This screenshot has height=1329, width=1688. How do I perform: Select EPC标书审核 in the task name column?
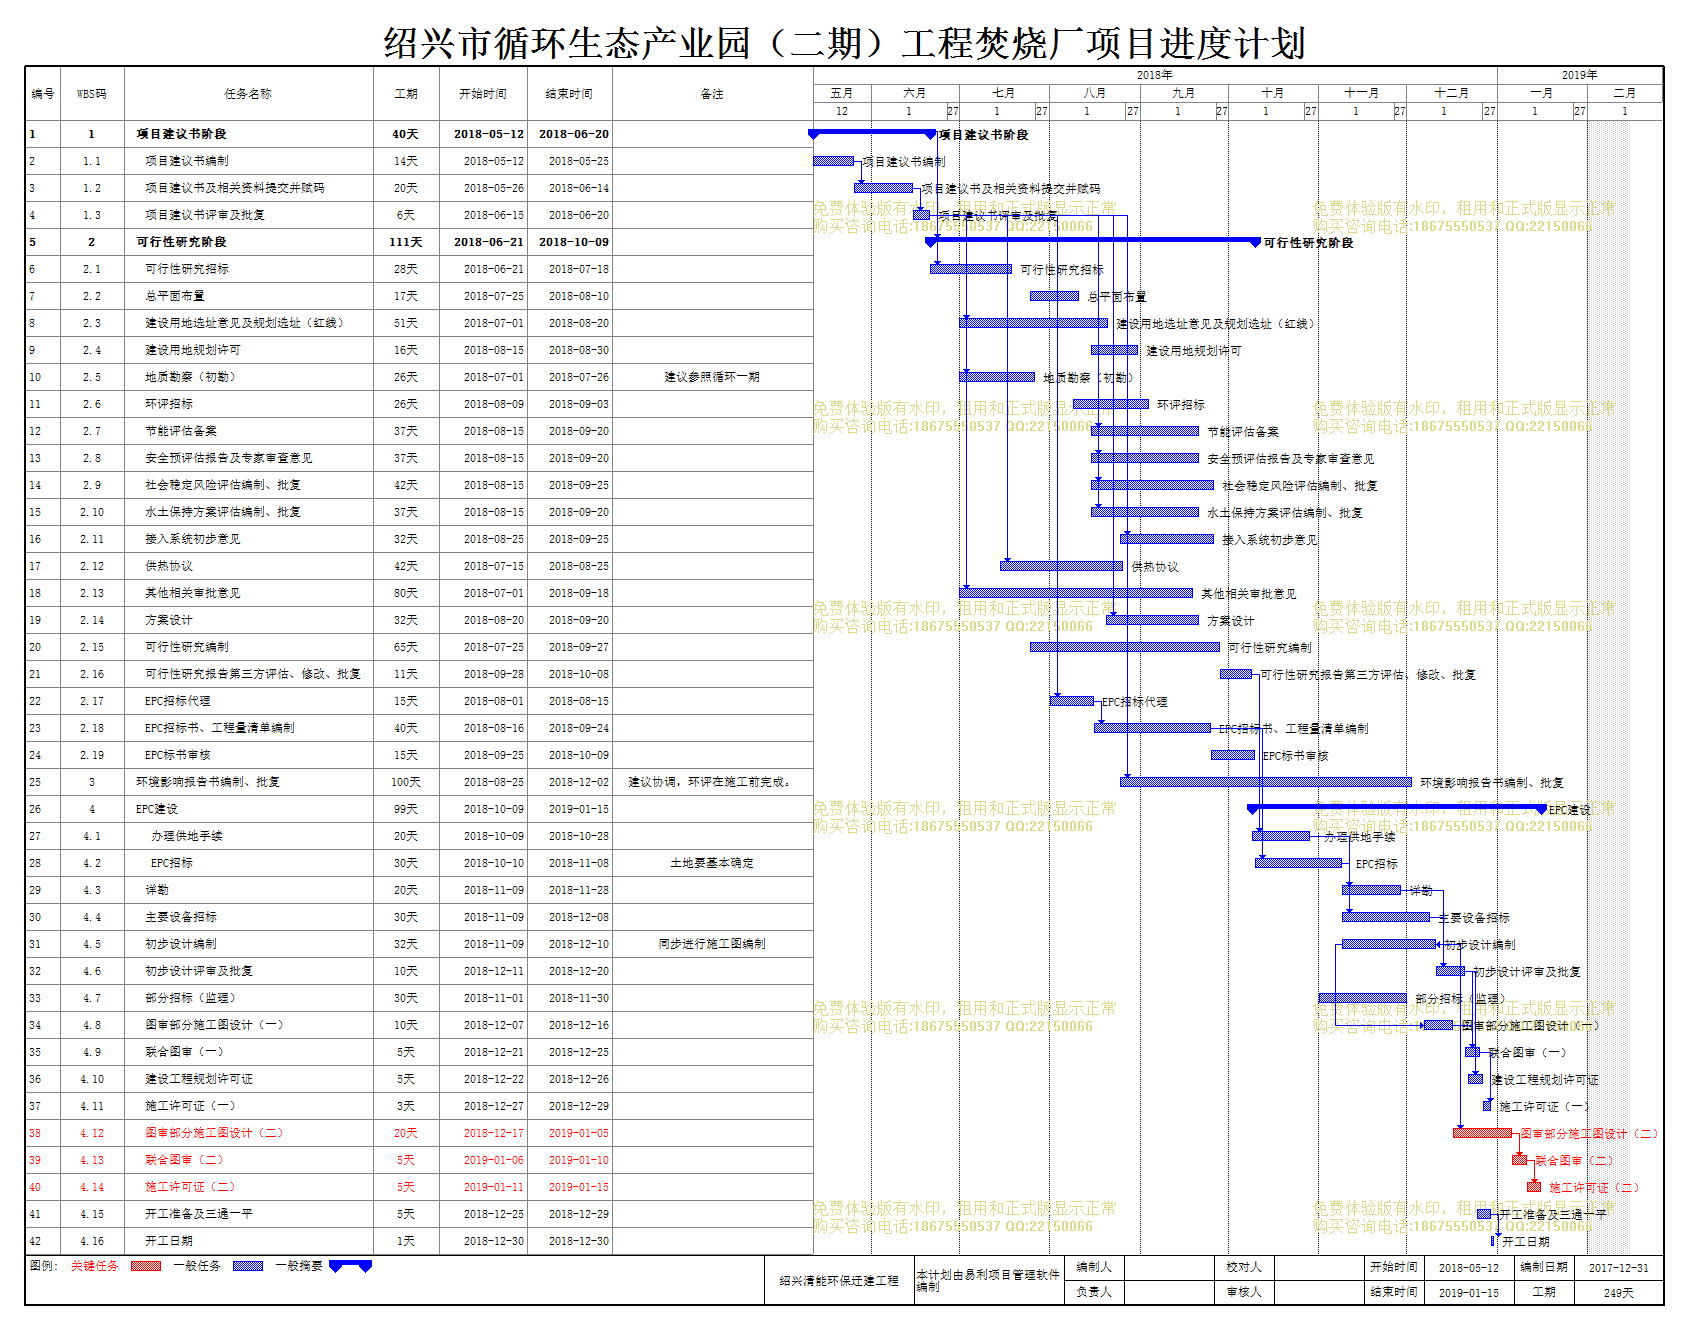coord(178,755)
